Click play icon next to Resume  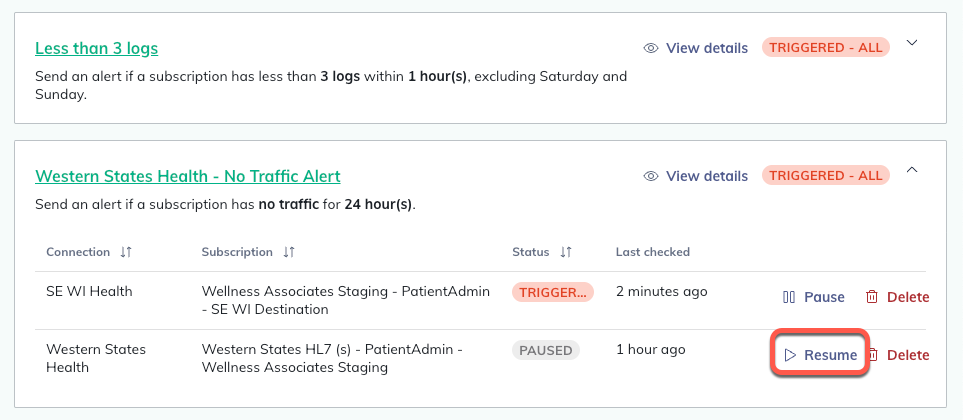[789, 355]
